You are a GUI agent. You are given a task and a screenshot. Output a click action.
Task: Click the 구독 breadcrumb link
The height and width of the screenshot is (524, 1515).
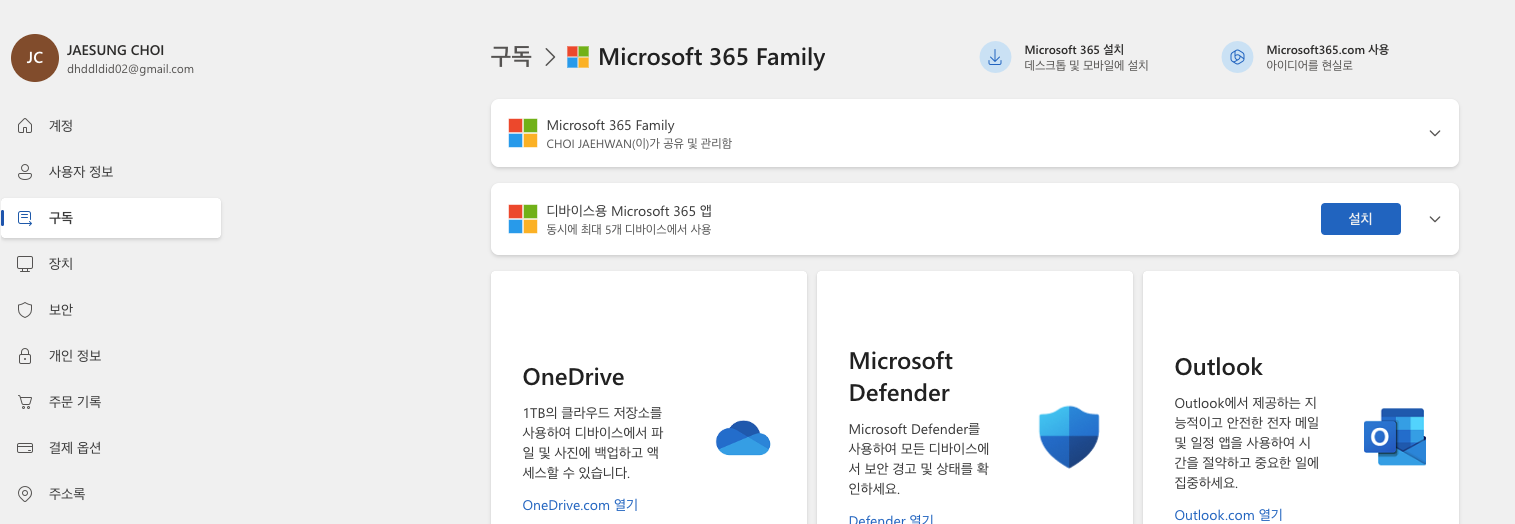[511, 57]
